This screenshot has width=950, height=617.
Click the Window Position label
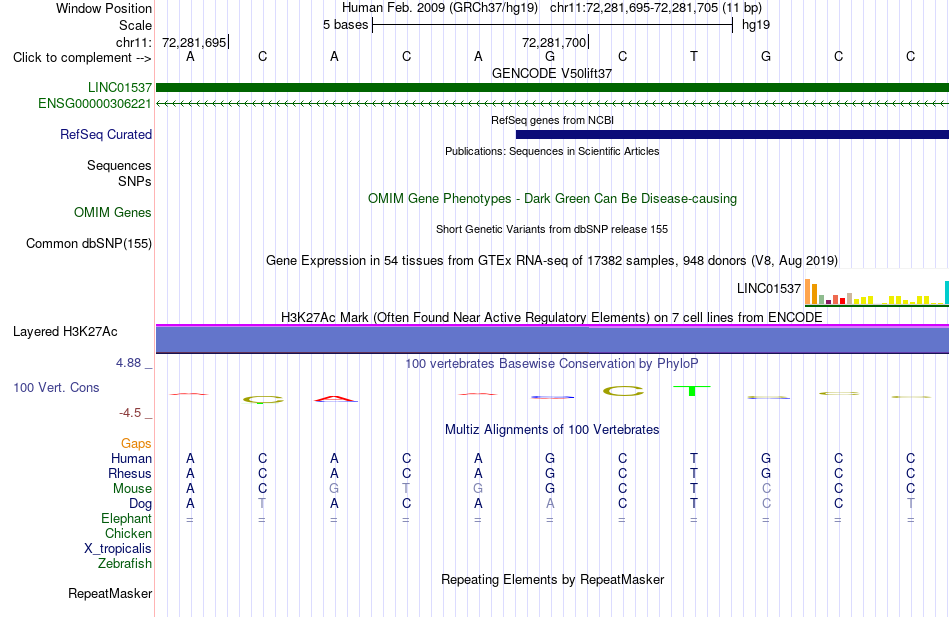click(x=104, y=8)
